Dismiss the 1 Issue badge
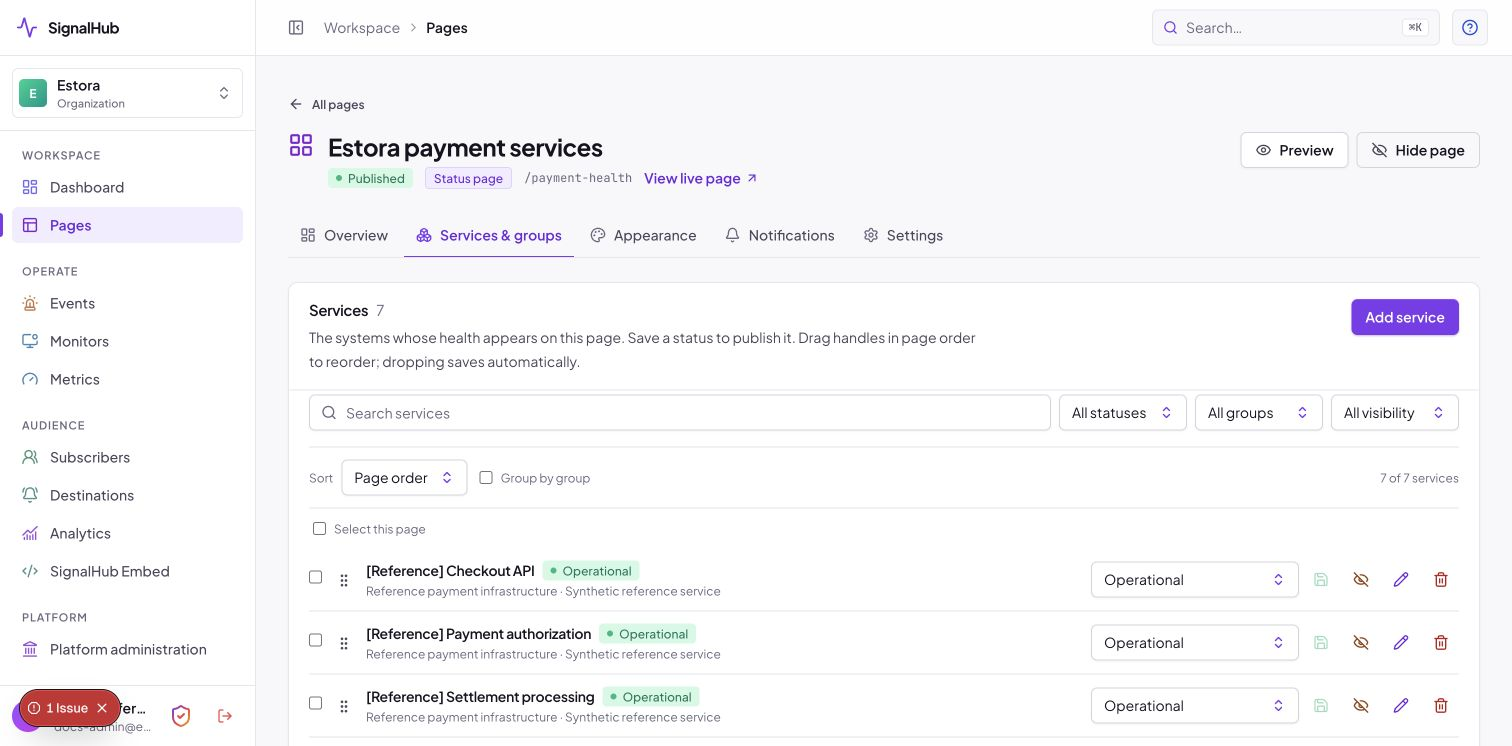The height and width of the screenshot is (746, 1512). (x=102, y=708)
